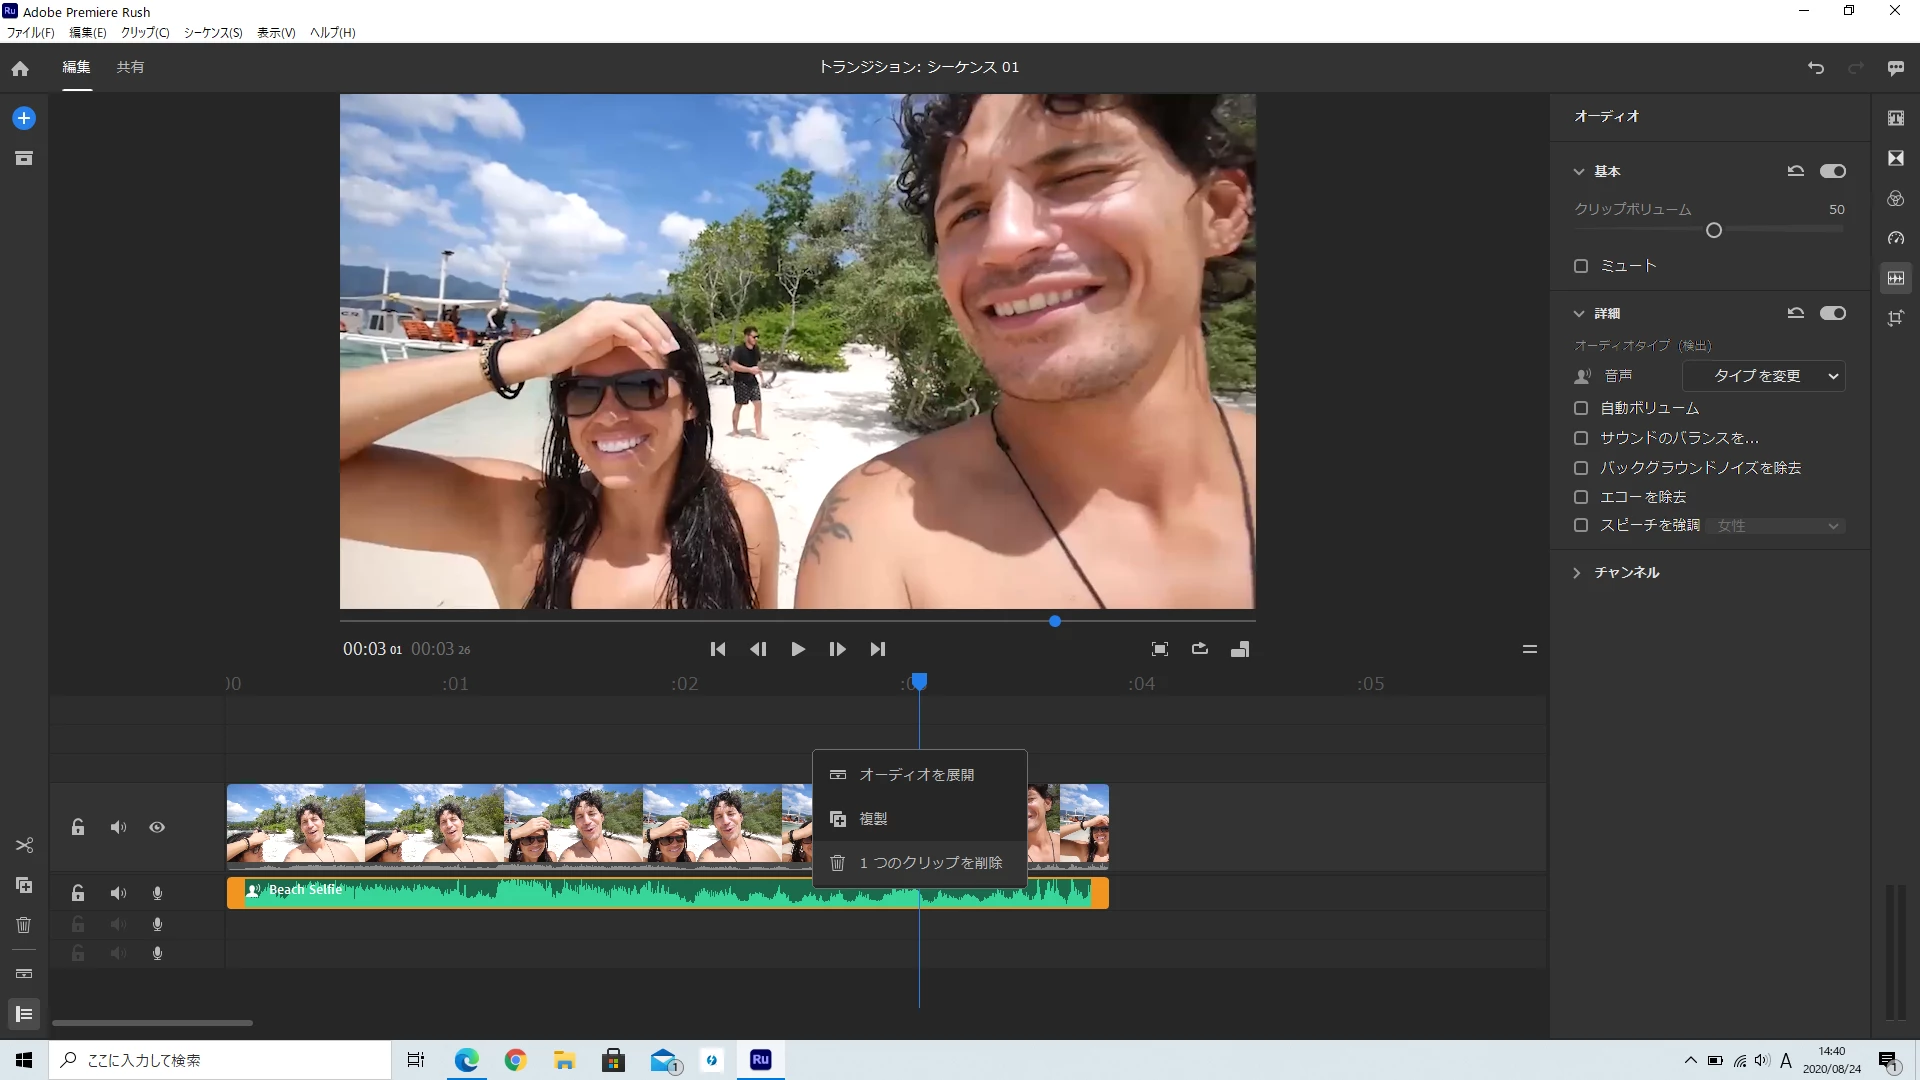Screen dimensions: 1920x1080
Task: Click the Home icon
Action: click(x=20, y=68)
